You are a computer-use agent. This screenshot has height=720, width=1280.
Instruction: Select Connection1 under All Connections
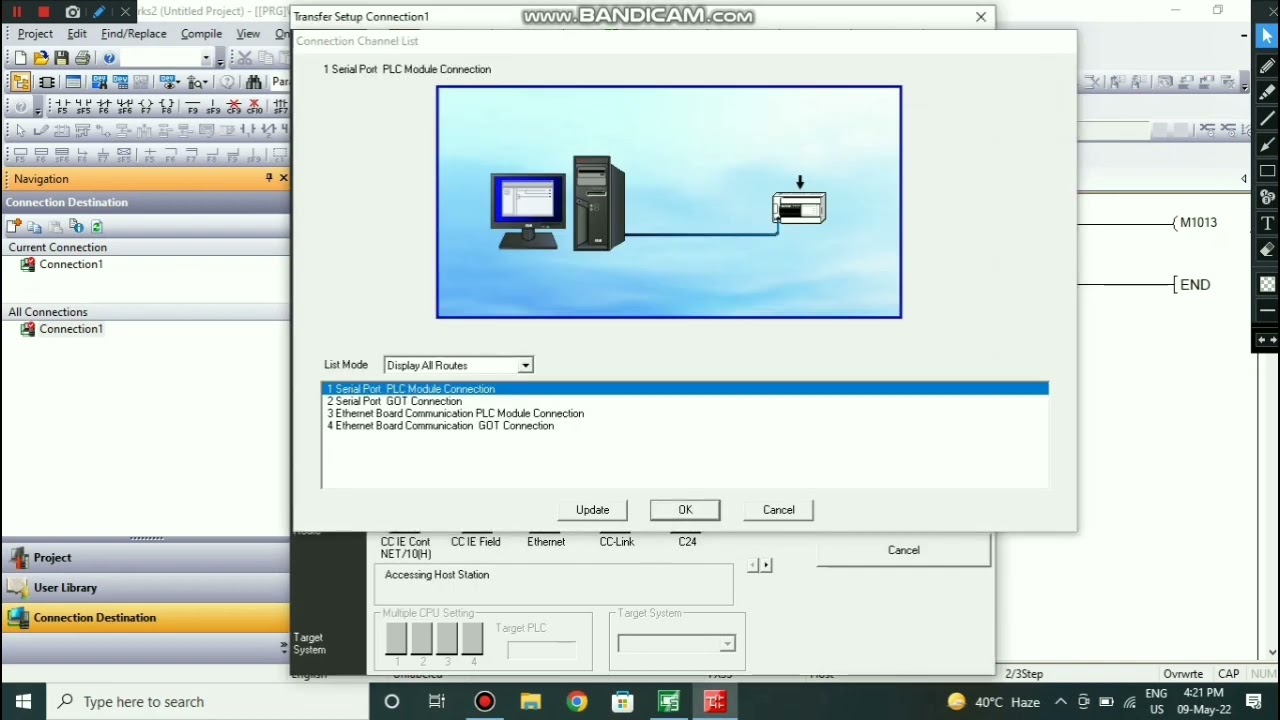click(x=70, y=329)
